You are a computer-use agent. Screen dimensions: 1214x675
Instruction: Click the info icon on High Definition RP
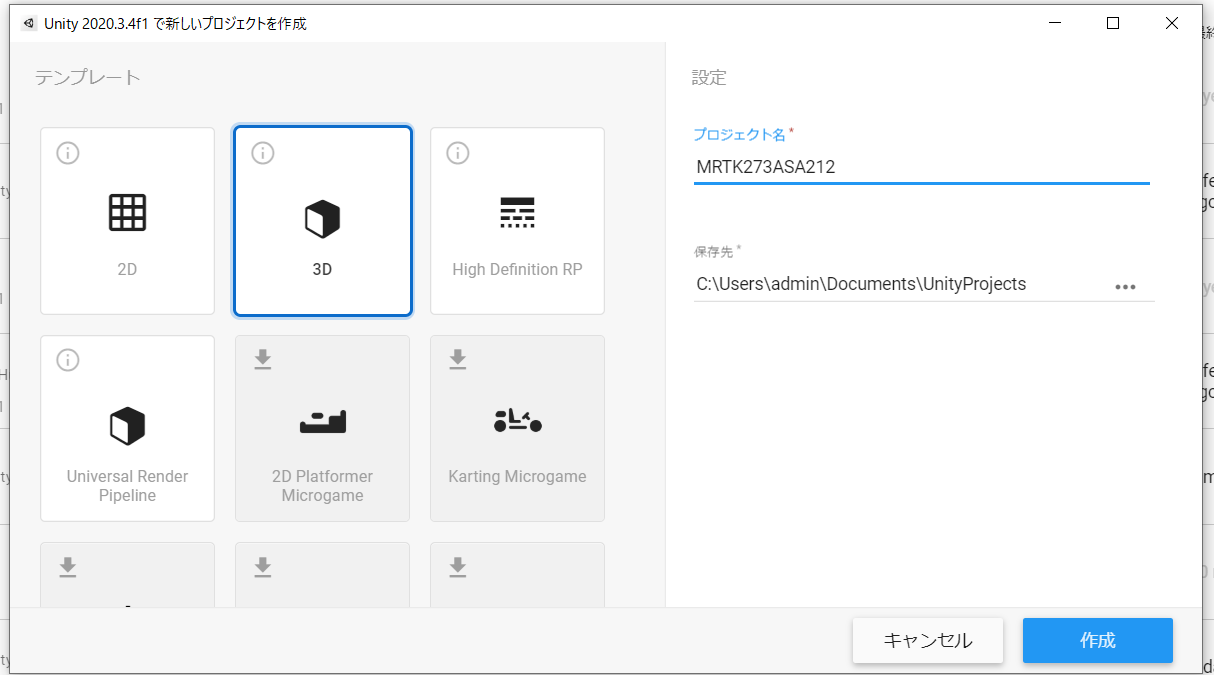coord(458,153)
